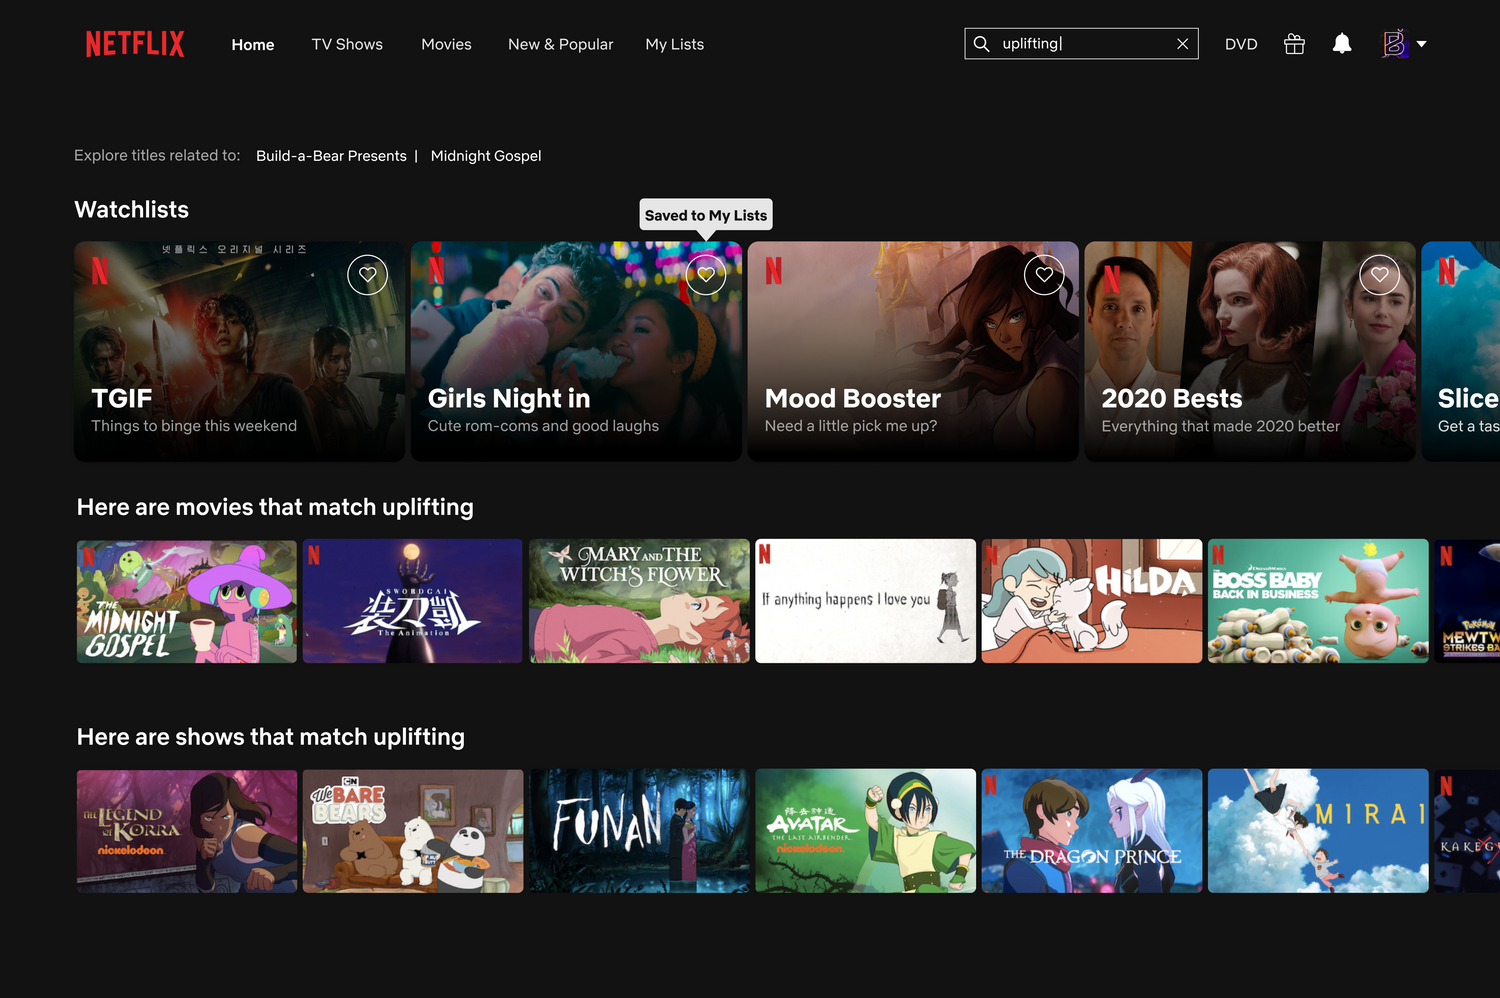The image size is (1500, 998).
Task: Explore Build-a-Bear Presents related titles
Action: (331, 156)
